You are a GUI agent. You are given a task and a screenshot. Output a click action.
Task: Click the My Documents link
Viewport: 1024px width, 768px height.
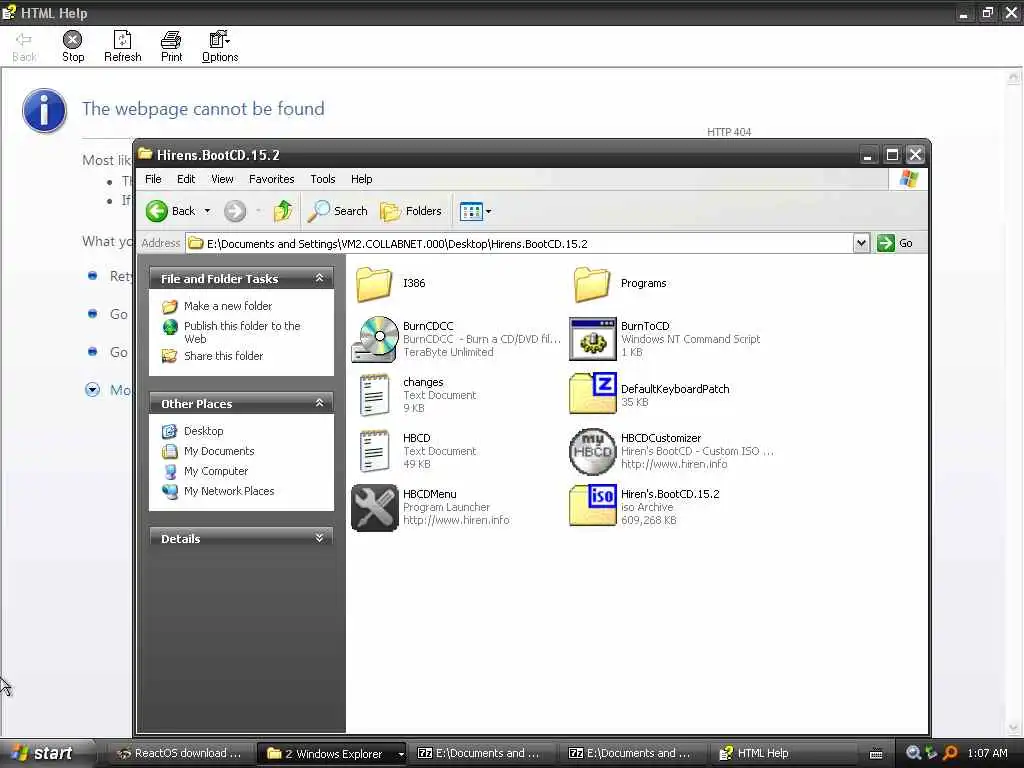point(219,451)
